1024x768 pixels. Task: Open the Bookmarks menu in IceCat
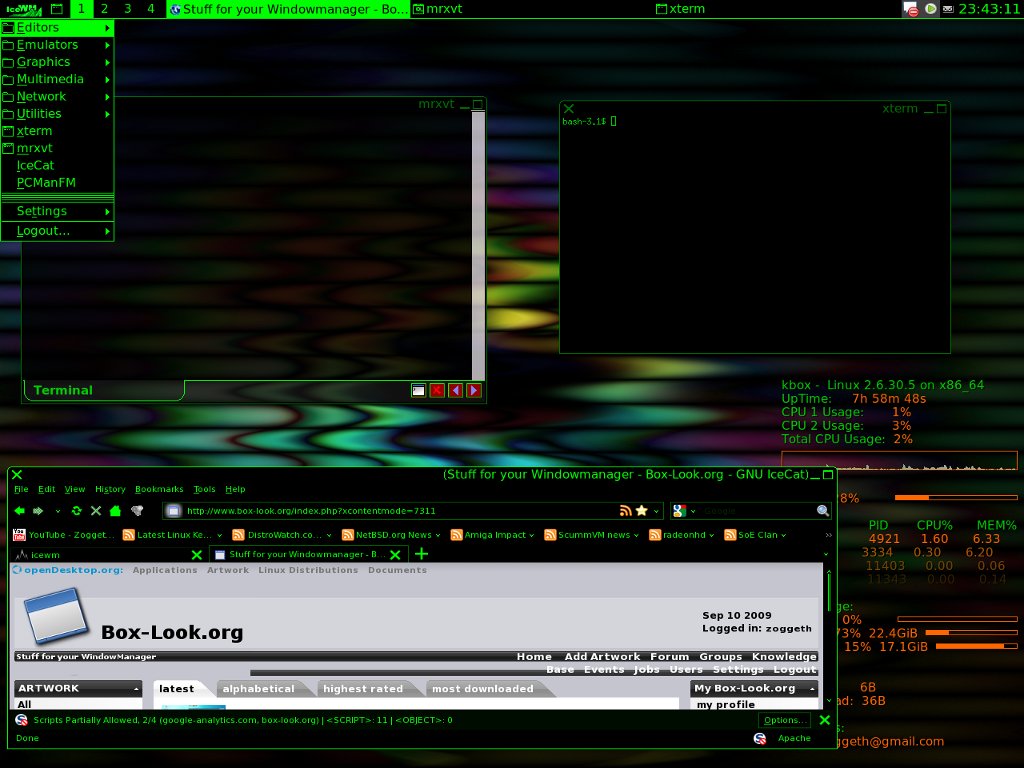click(159, 489)
